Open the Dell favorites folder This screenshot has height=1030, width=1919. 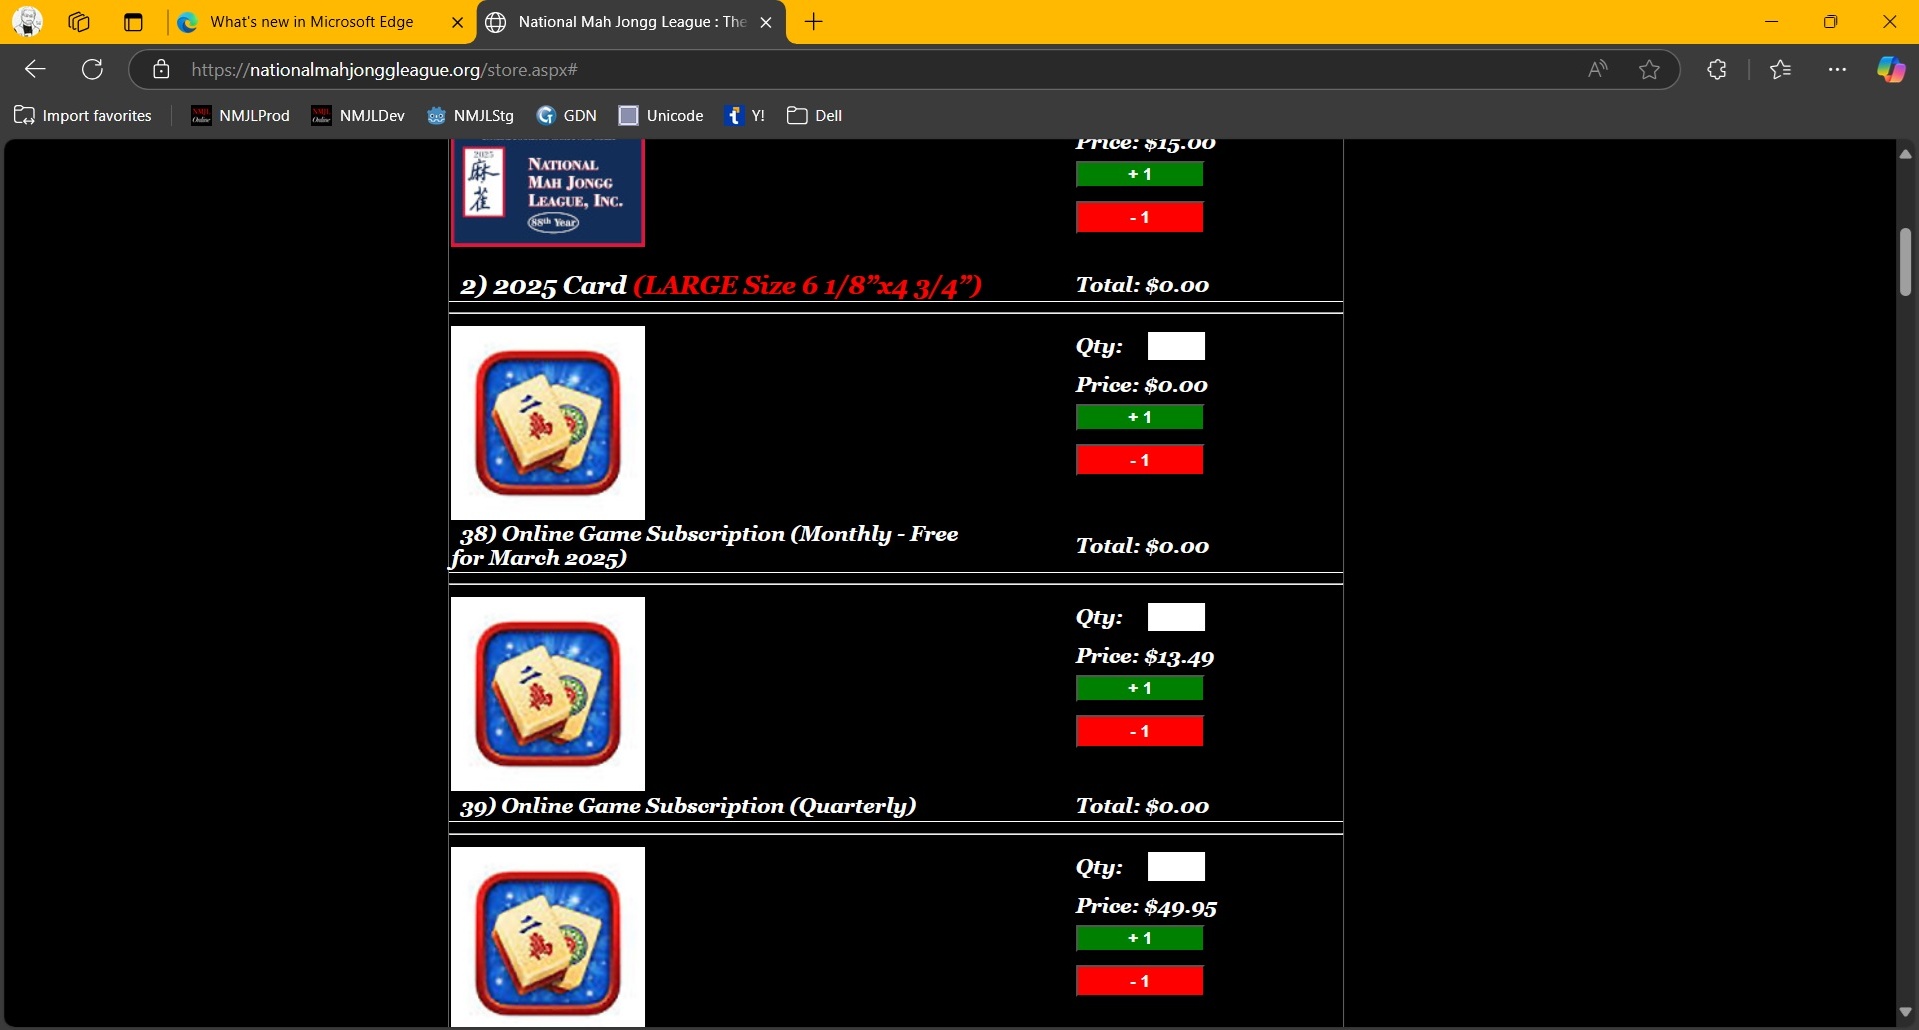click(814, 116)
